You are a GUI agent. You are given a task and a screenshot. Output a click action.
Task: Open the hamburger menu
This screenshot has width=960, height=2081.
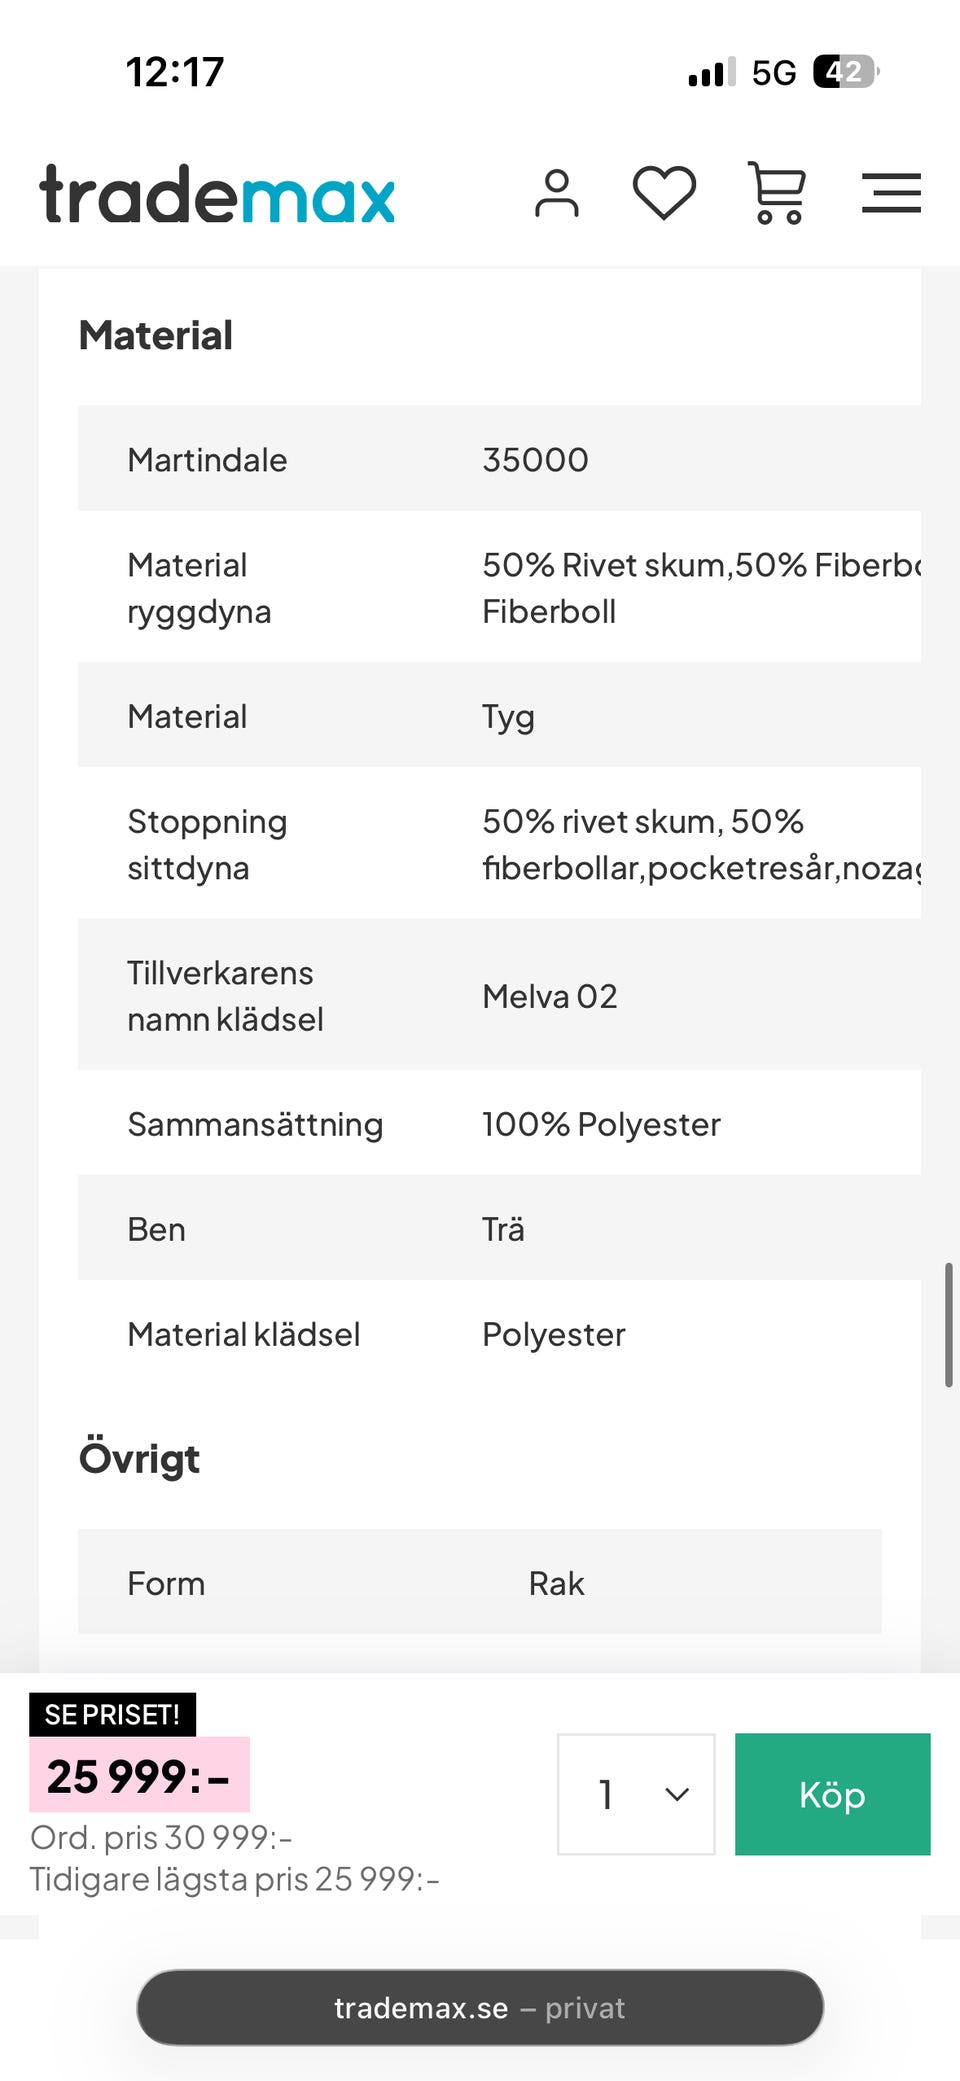pos(891,193)
